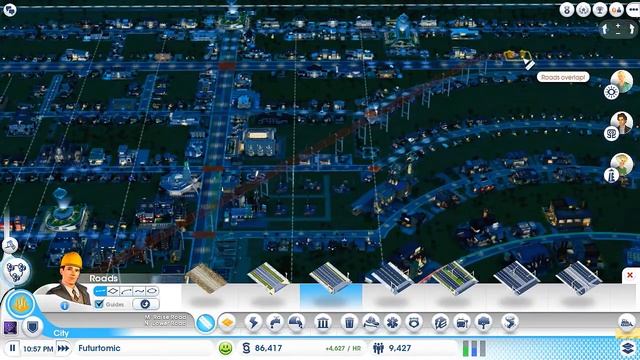Open the Roads menu icon

(205, 323)
